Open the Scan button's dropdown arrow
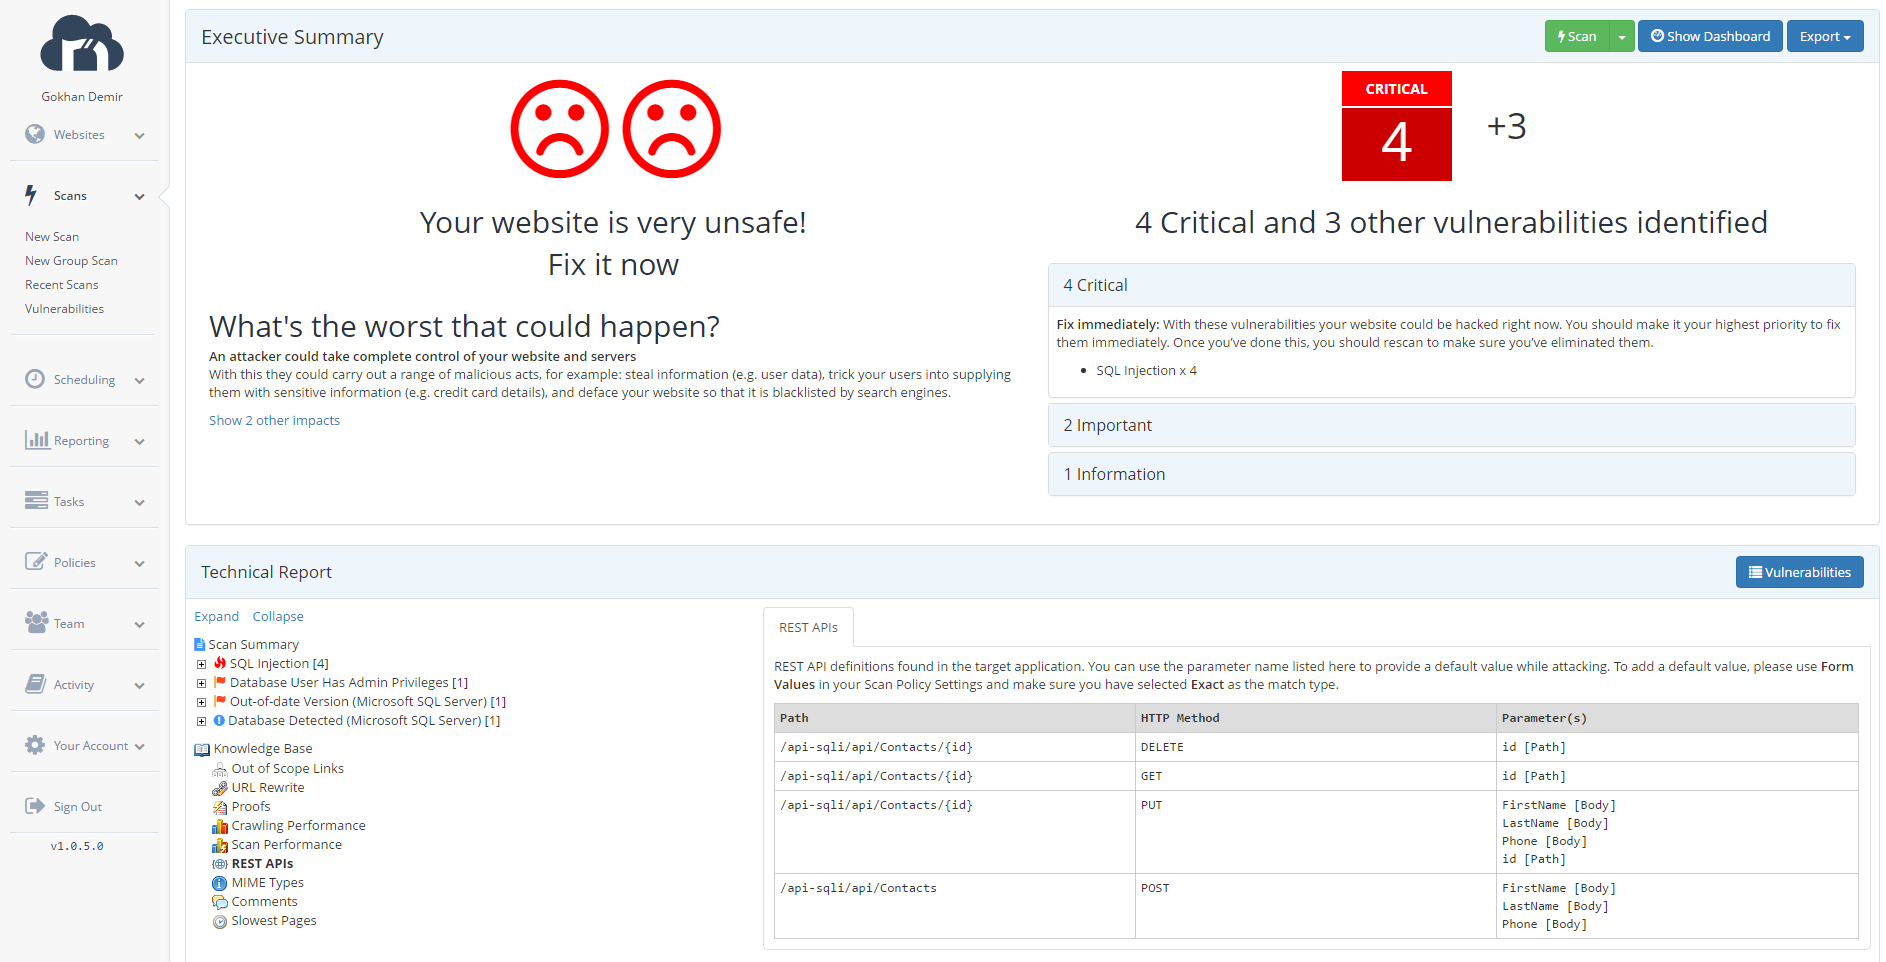Screen dimensions: 1886x962 tap(1621, 36)
